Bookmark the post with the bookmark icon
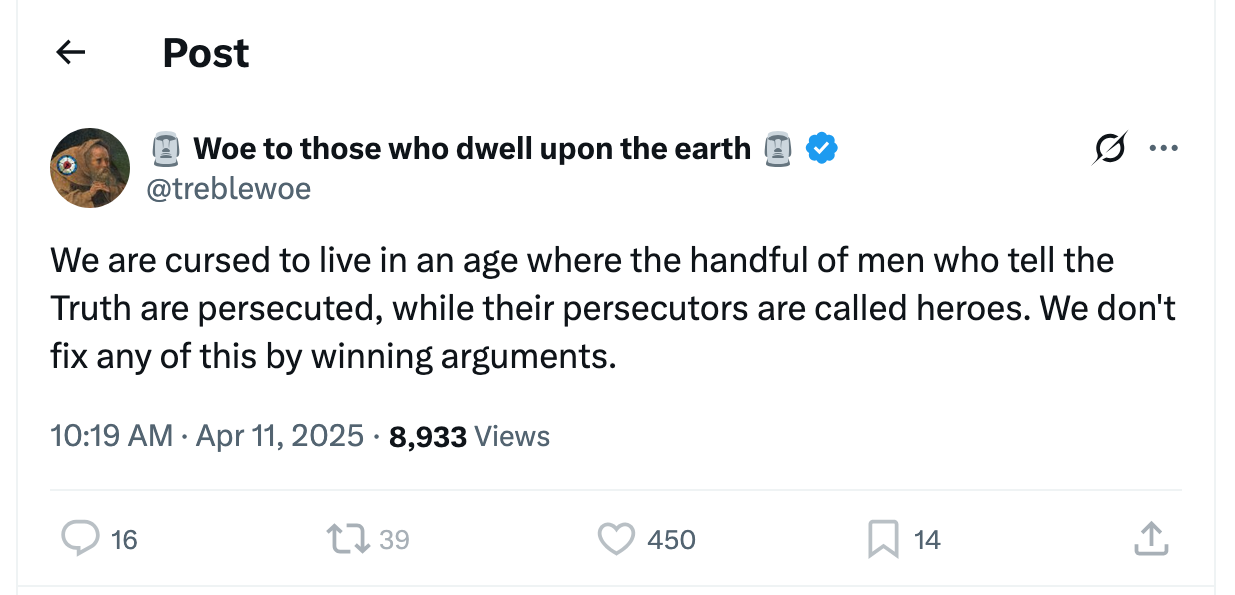Image resolution: width=1235 pixels, height=595 pixels. pyautogui.click(x=883, y=540)
